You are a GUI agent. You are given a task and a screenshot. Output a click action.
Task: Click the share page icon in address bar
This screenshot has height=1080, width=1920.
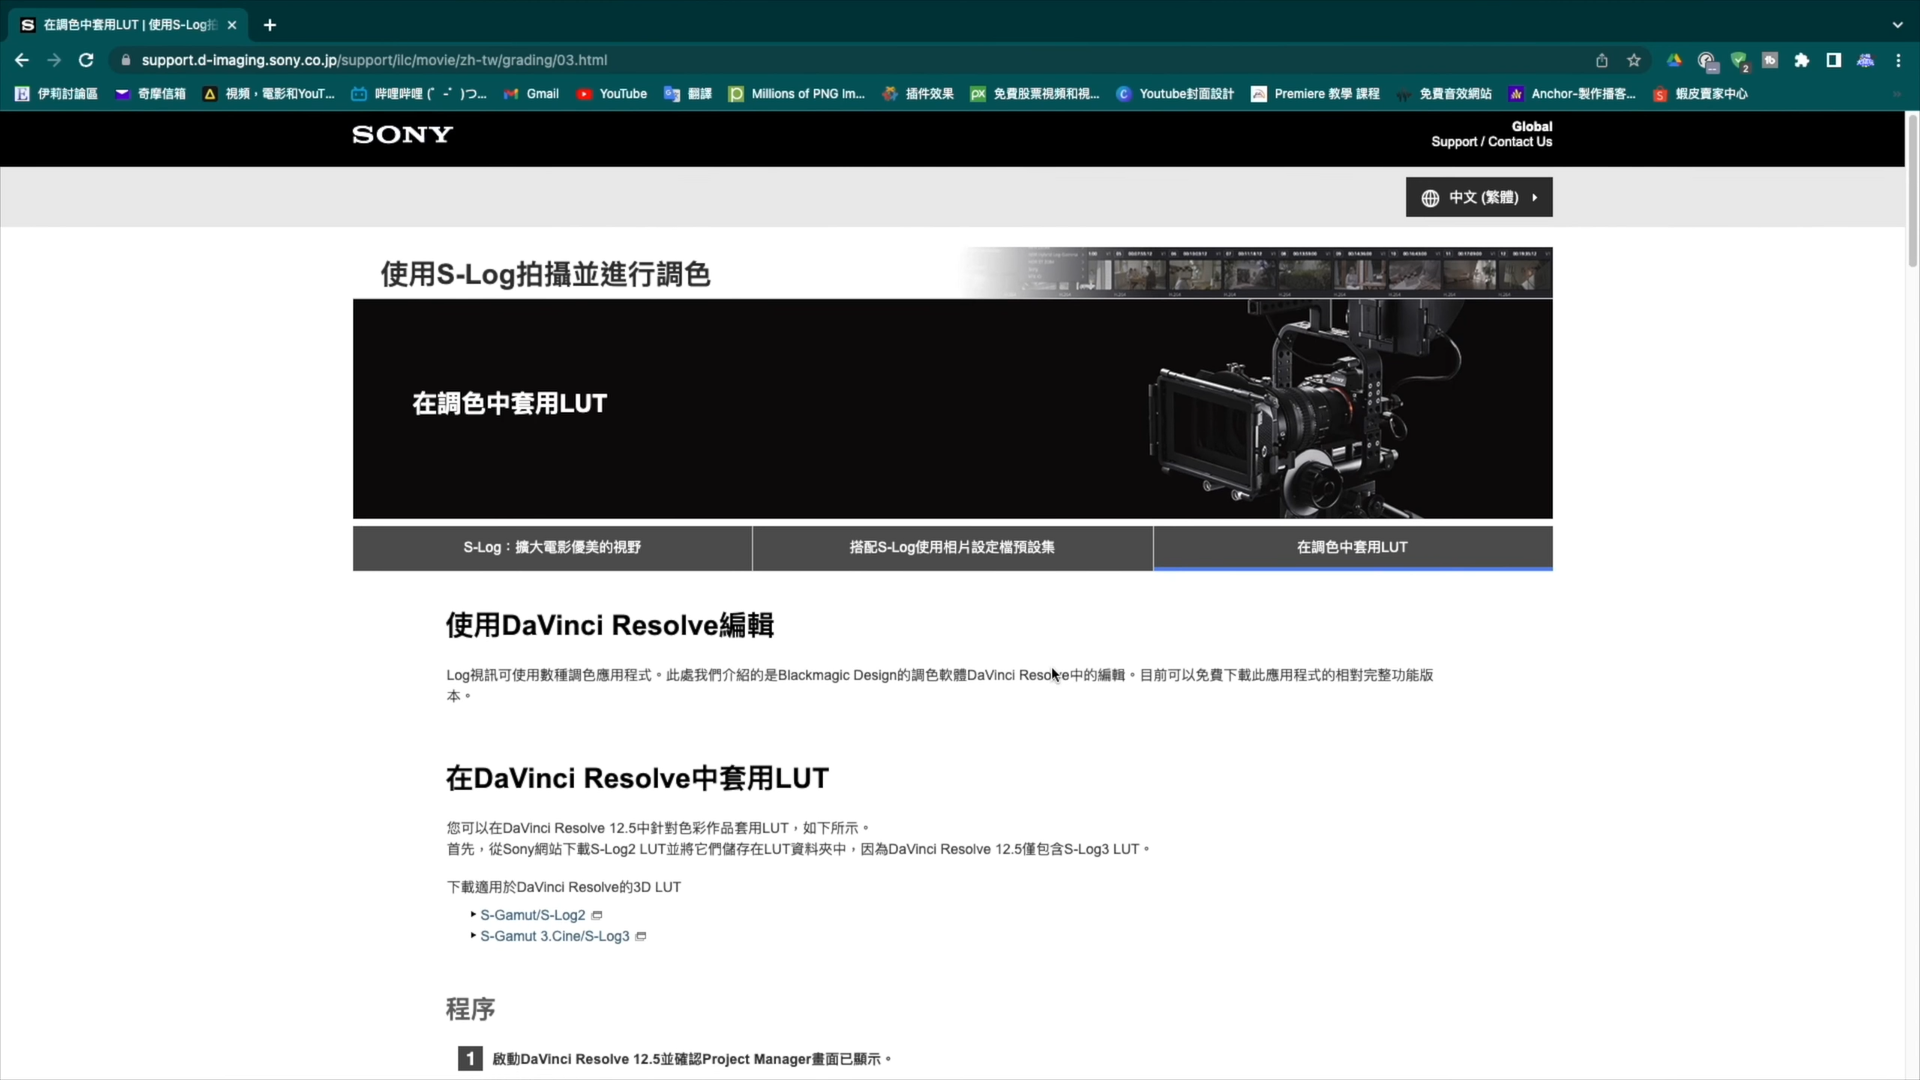click(1602, 60)
